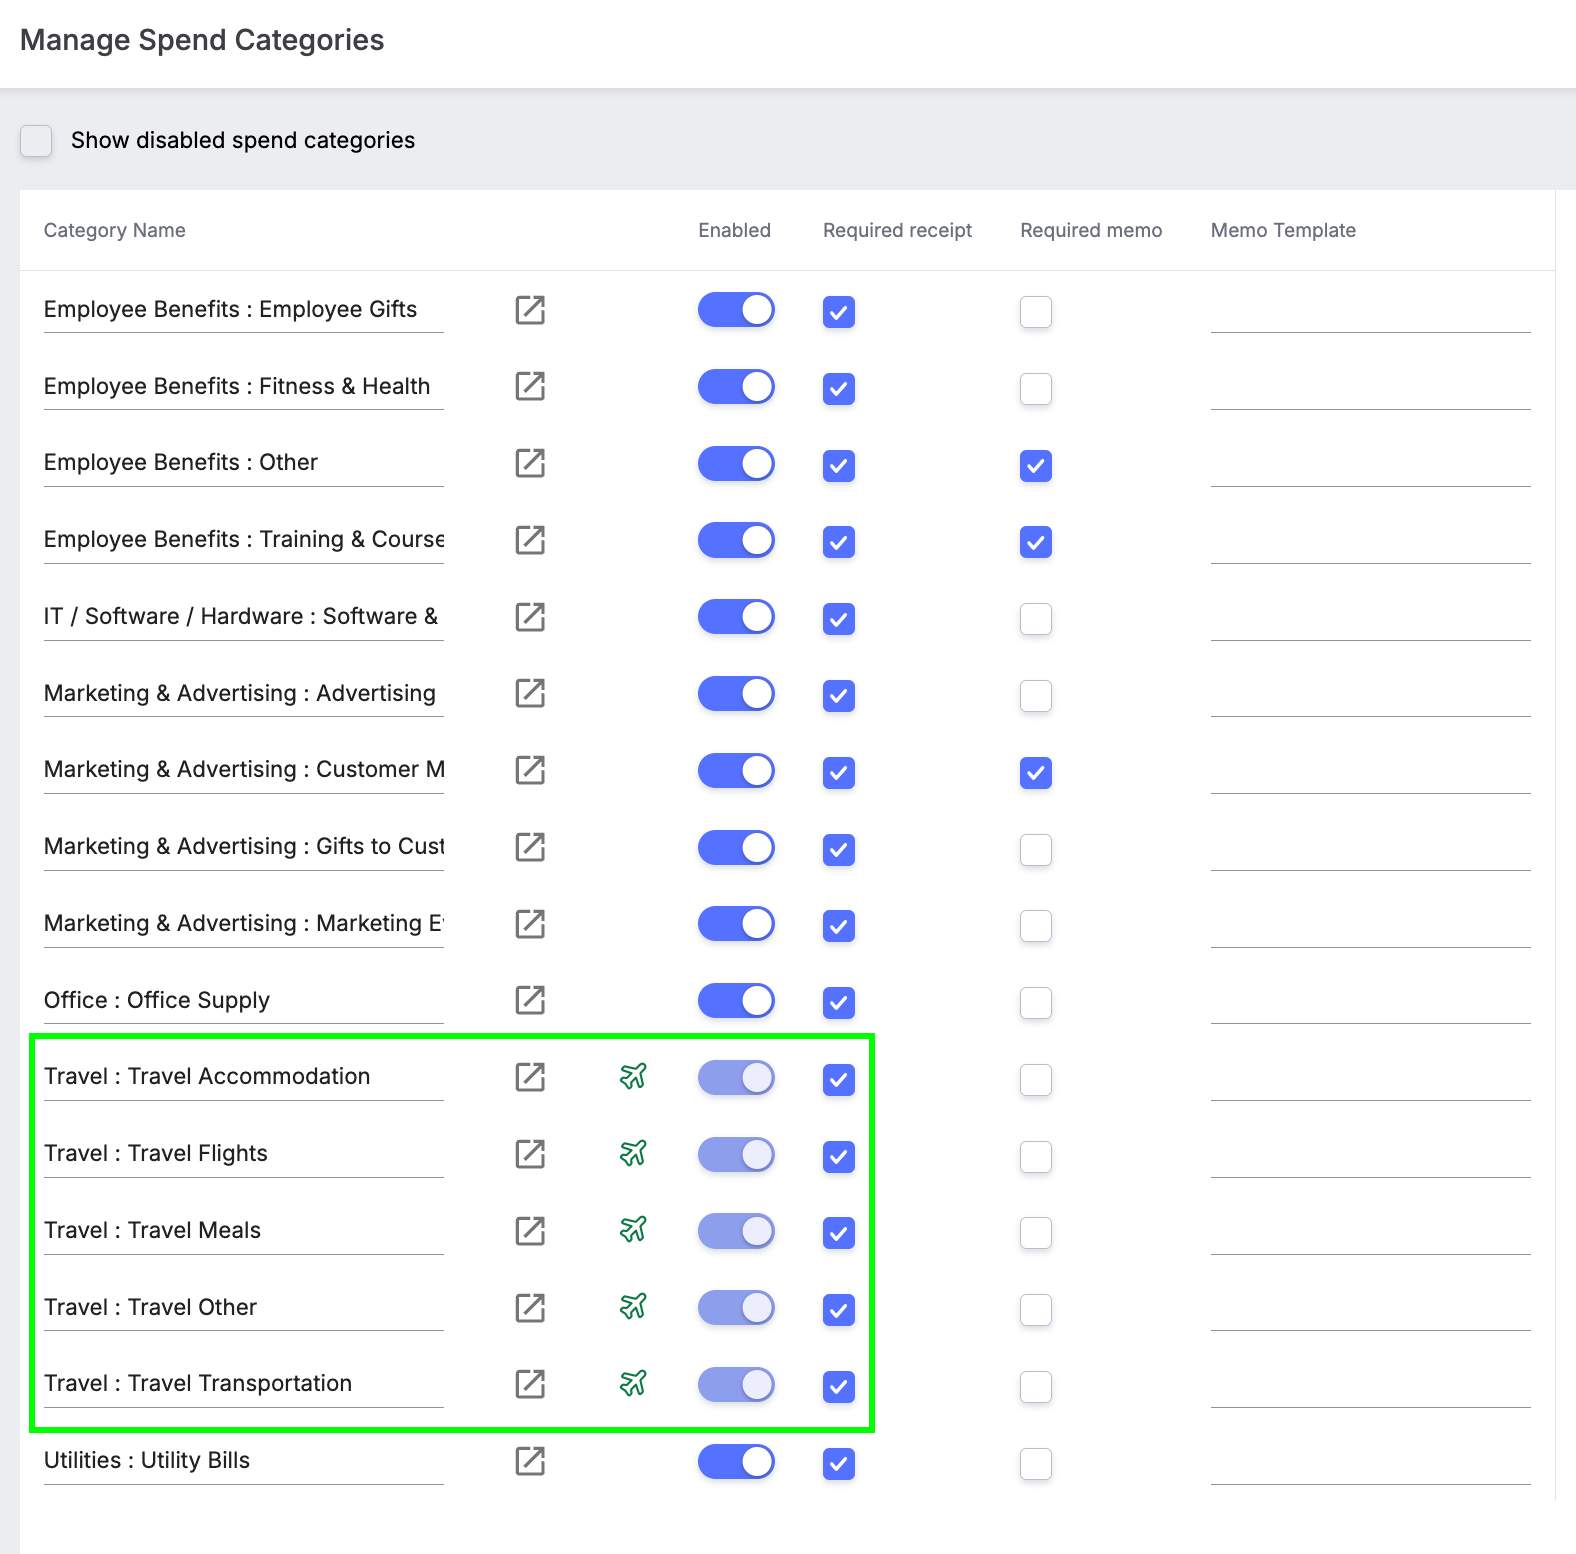Open external link for Utility Bills

pyautogui.click(x=530, y=1461)
